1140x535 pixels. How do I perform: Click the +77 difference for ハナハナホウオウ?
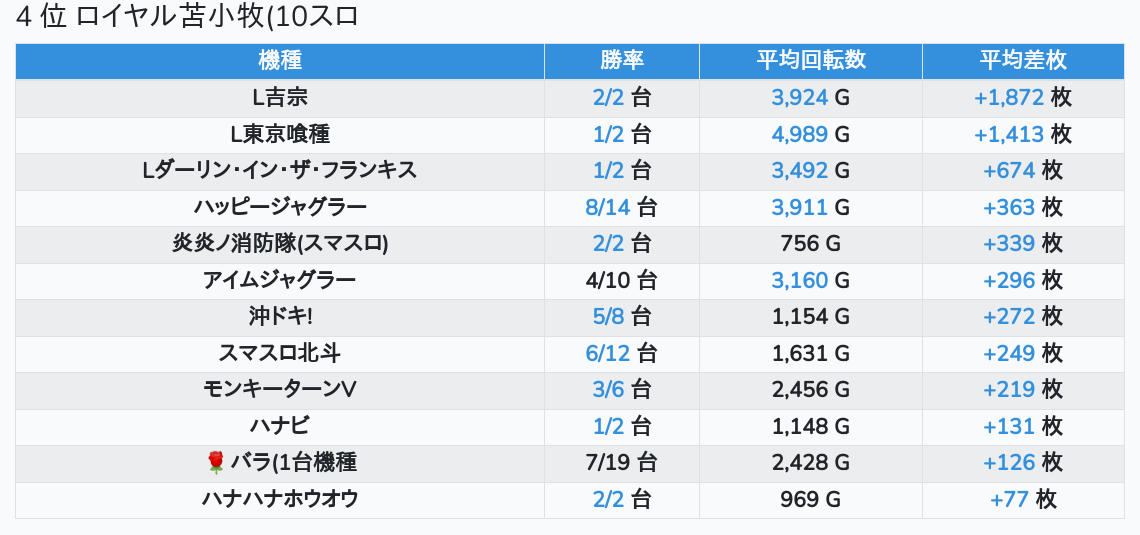click(x=1009, y=499)
